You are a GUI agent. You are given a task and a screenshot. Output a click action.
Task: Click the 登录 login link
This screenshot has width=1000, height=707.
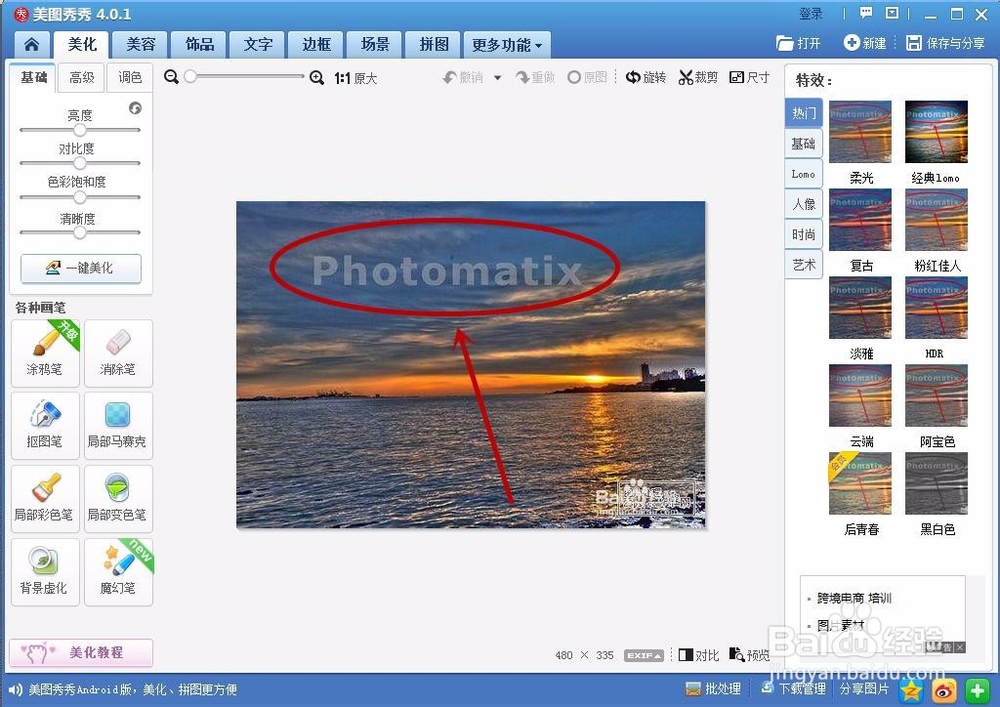[x=811, y=13]
